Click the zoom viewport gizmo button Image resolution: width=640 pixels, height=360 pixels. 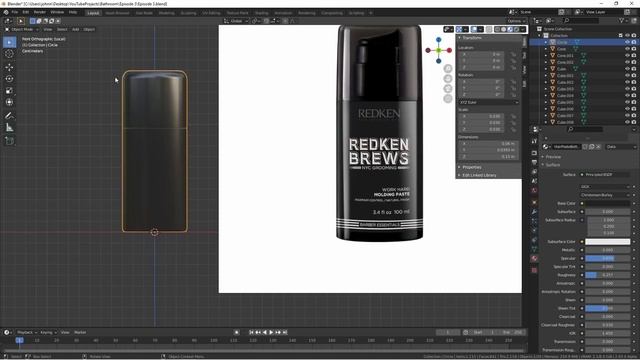click(448, 69)
